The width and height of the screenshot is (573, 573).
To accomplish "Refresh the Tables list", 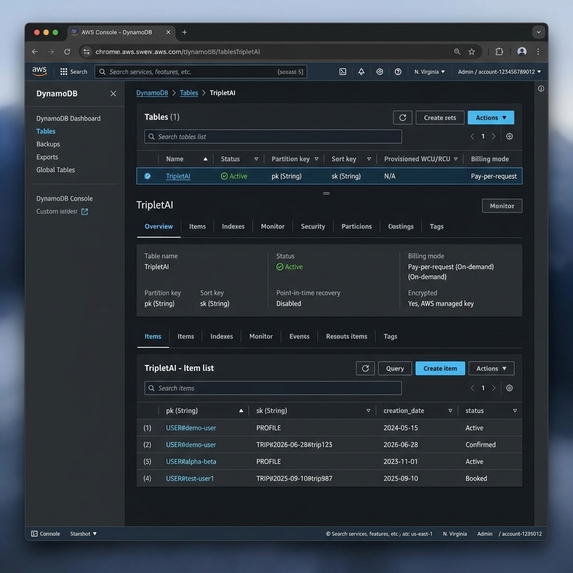I will (403, 118).
